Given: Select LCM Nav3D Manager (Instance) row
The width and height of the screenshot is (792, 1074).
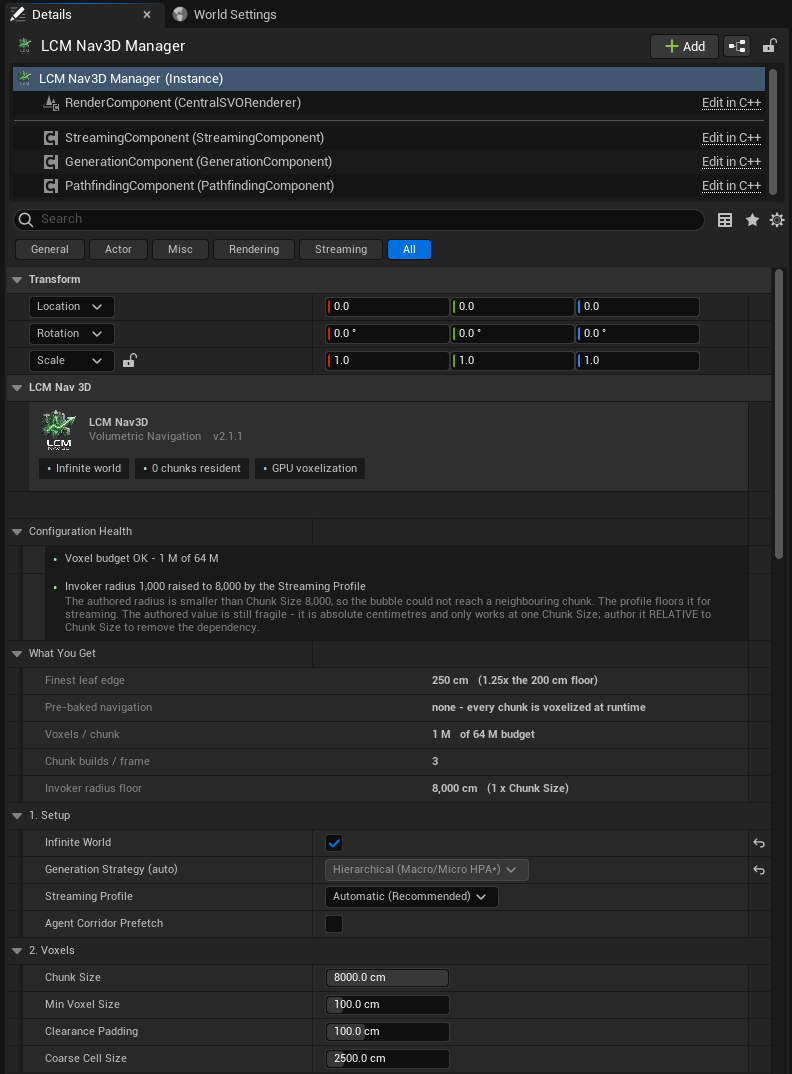Looking at the screenshot, I should [x=388, y=79].
